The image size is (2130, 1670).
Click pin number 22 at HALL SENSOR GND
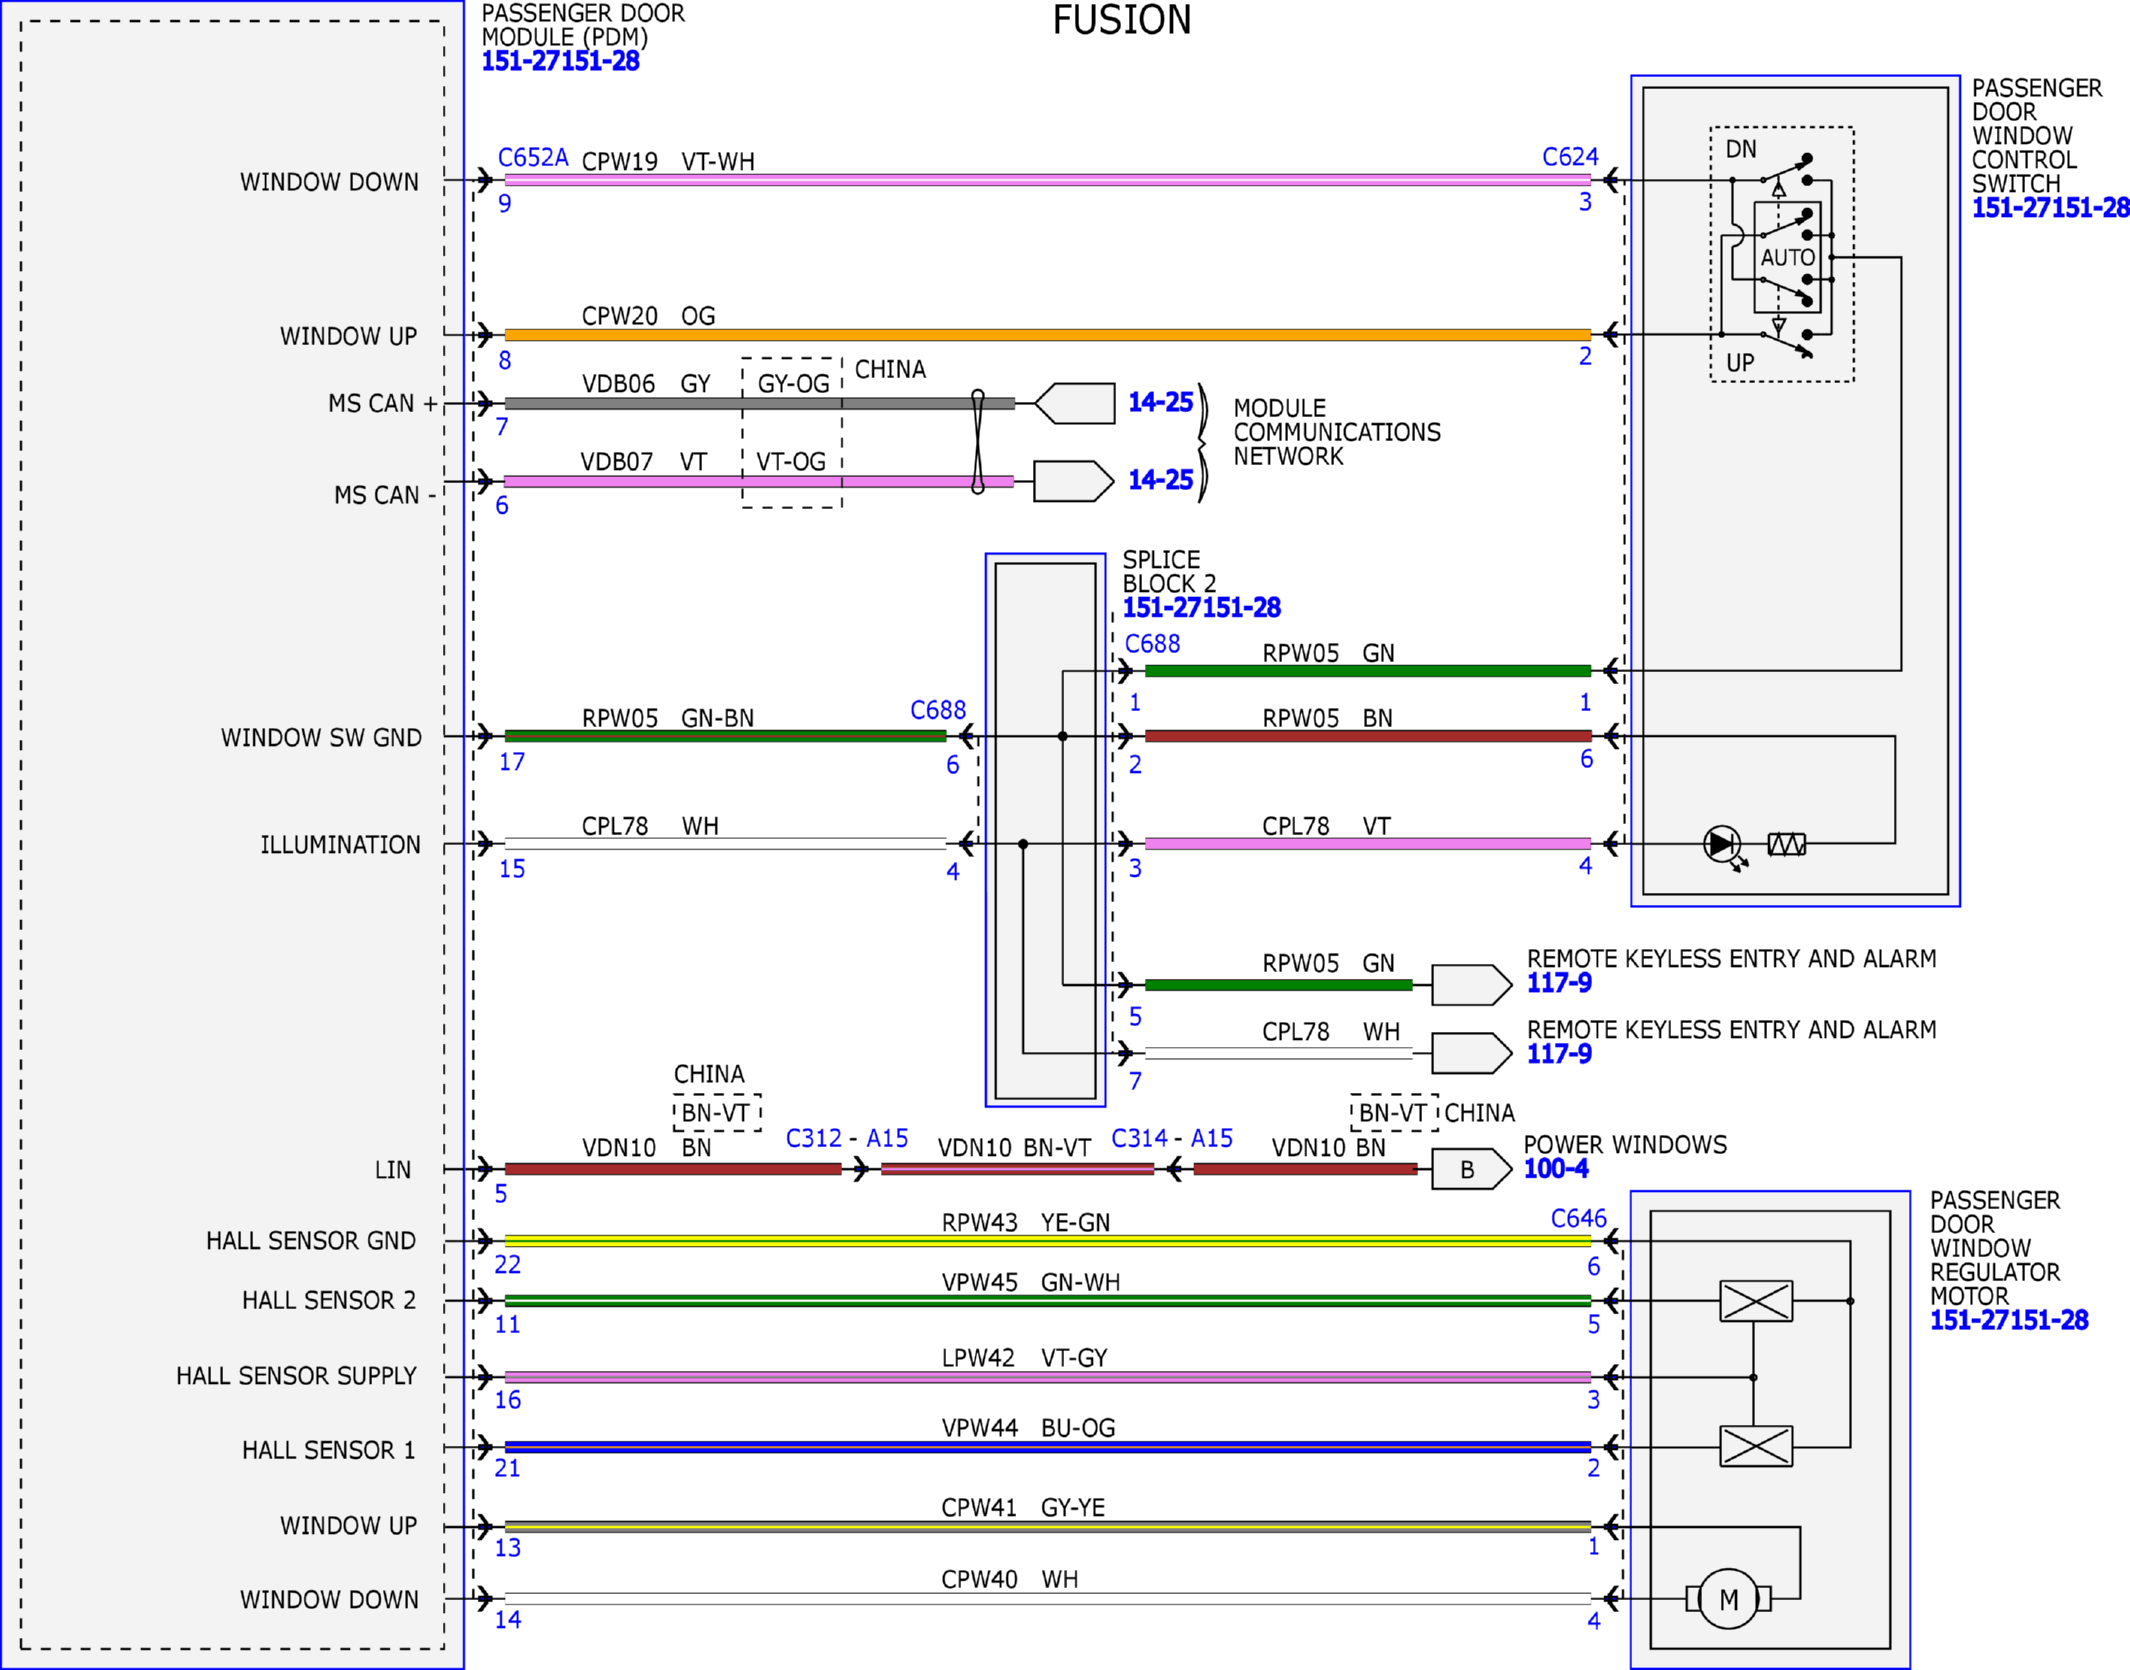508,1266
